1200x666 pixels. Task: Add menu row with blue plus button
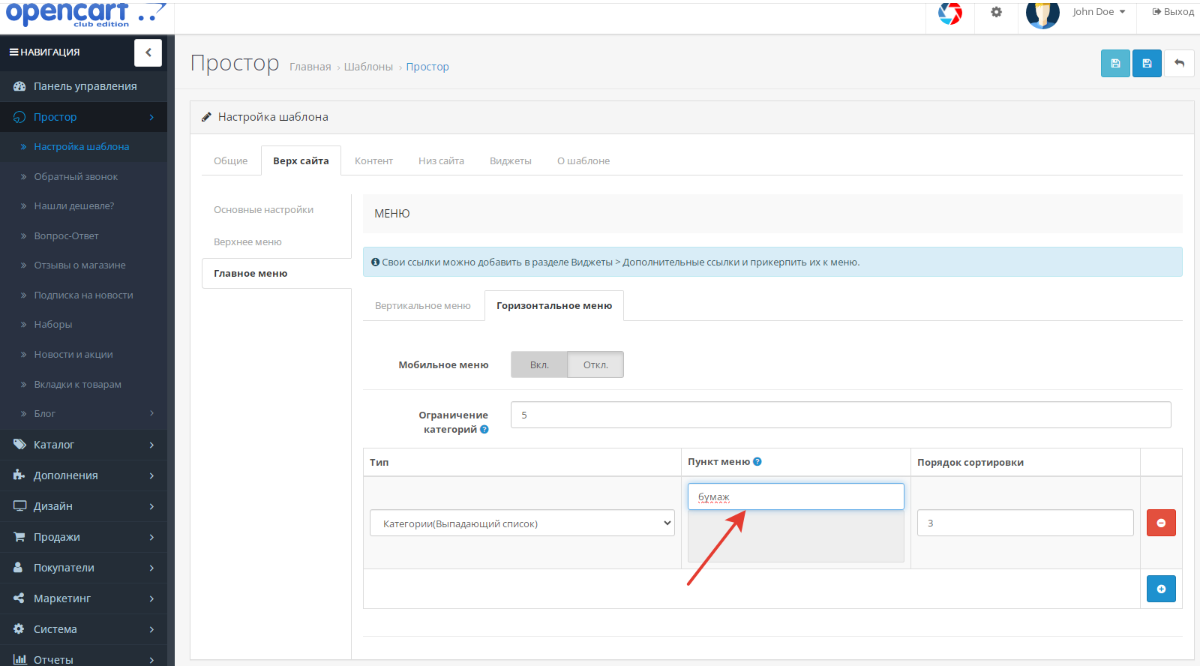pyautogui.click(x=1160, y=589)
